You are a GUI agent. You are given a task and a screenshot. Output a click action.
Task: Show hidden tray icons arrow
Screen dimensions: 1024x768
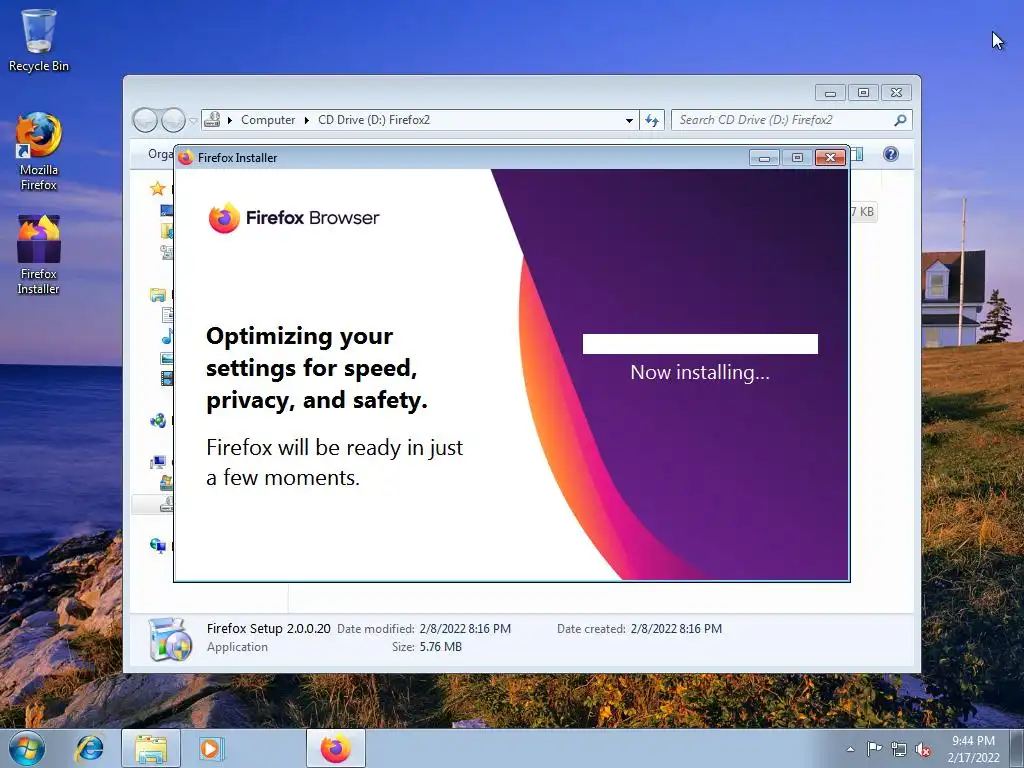point(850,749)
